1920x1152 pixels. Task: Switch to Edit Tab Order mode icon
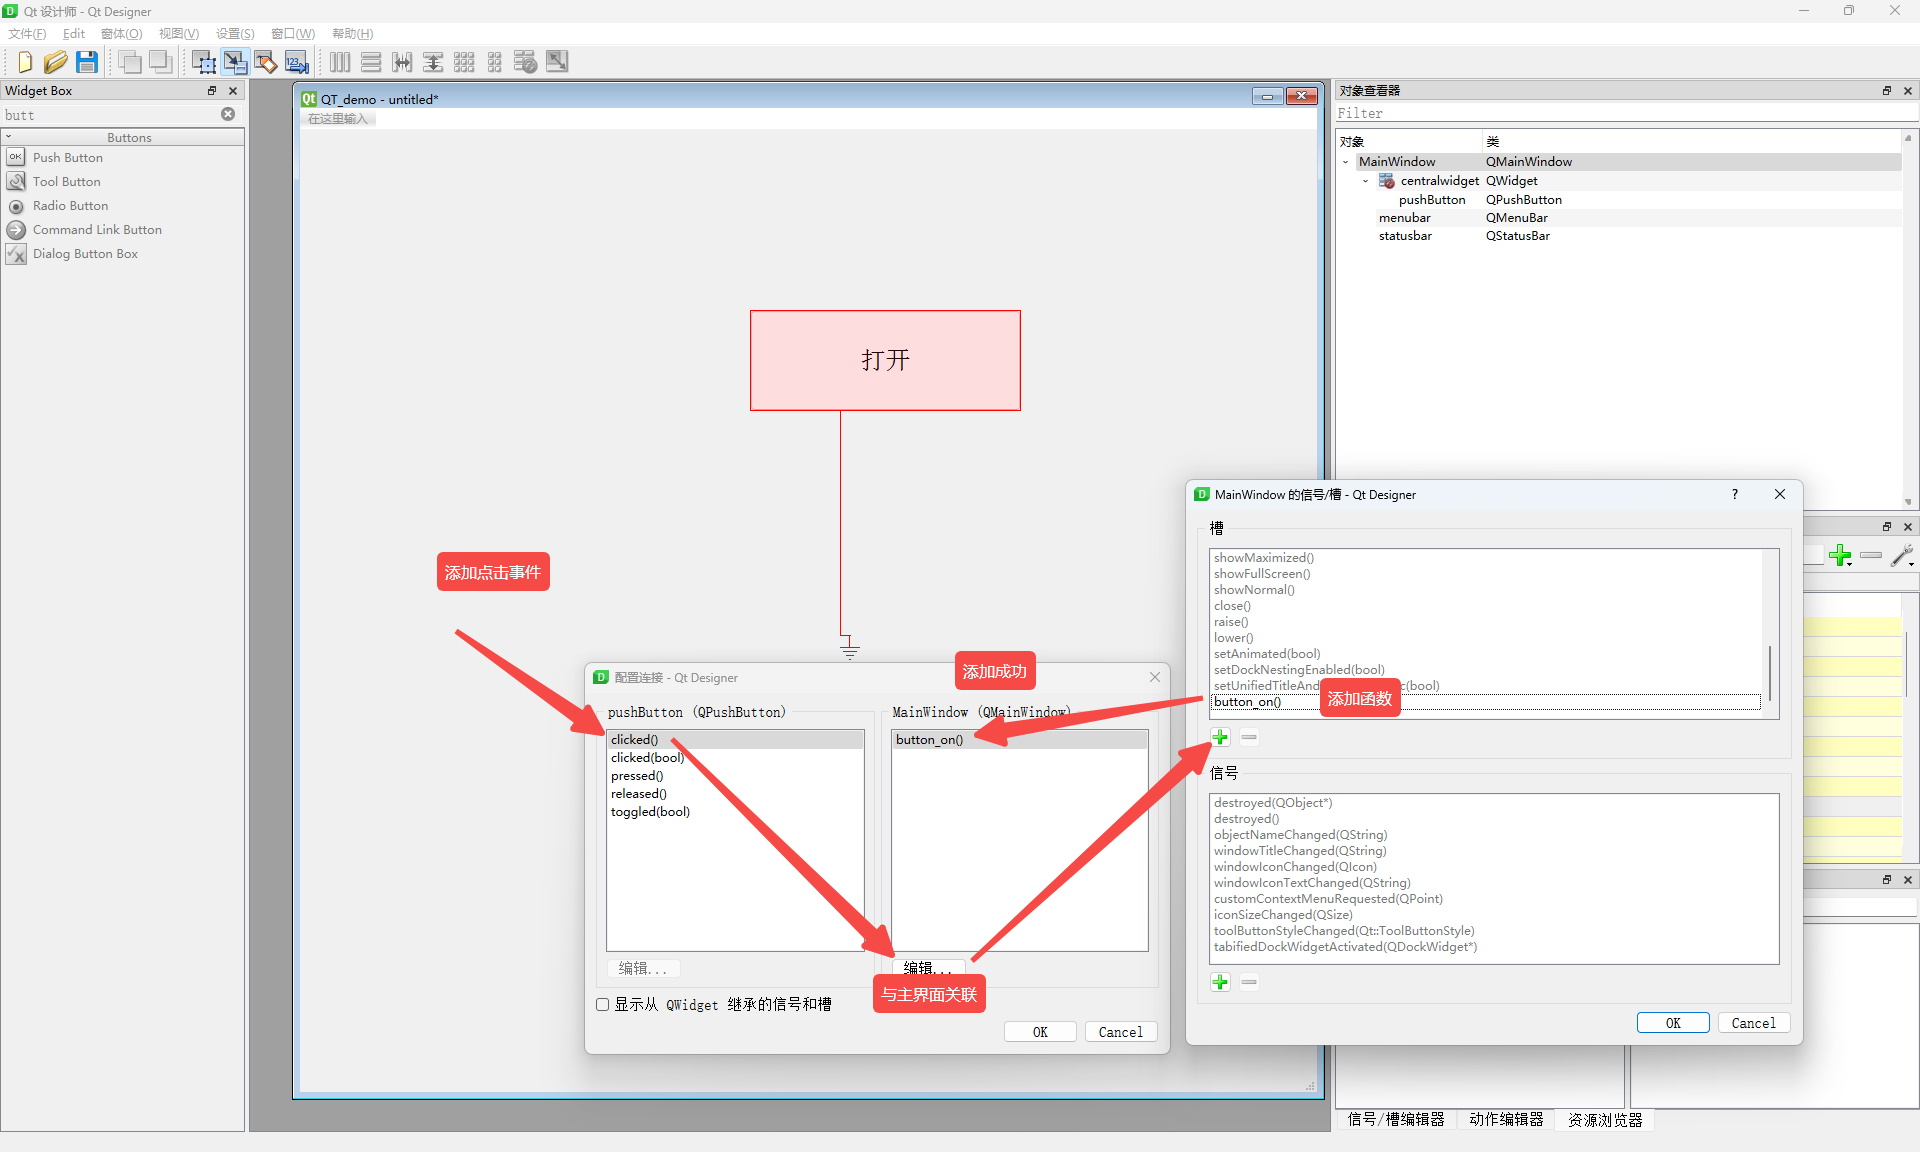tap(297, 62)
